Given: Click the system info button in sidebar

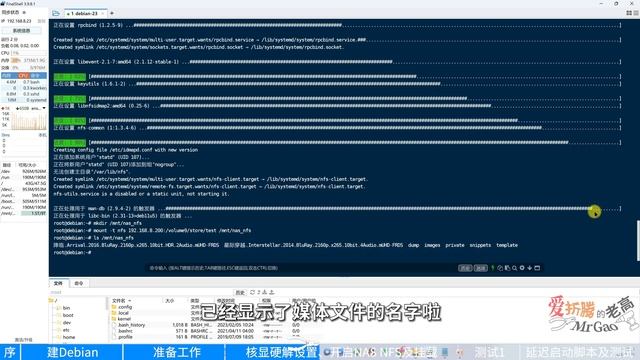Looking at the screenshot, I should pos(21,31).
